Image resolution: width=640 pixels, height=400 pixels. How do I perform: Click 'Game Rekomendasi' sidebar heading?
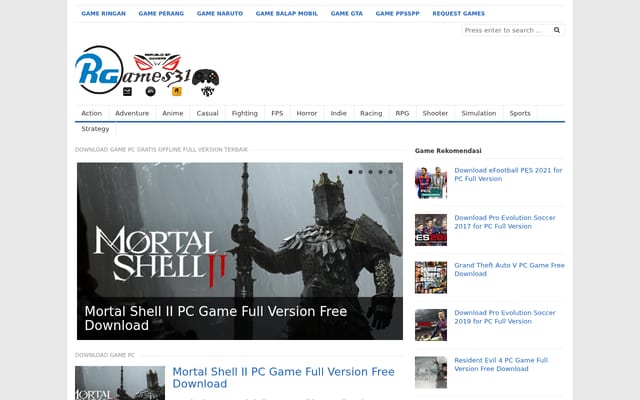click(x=448, y=151)
